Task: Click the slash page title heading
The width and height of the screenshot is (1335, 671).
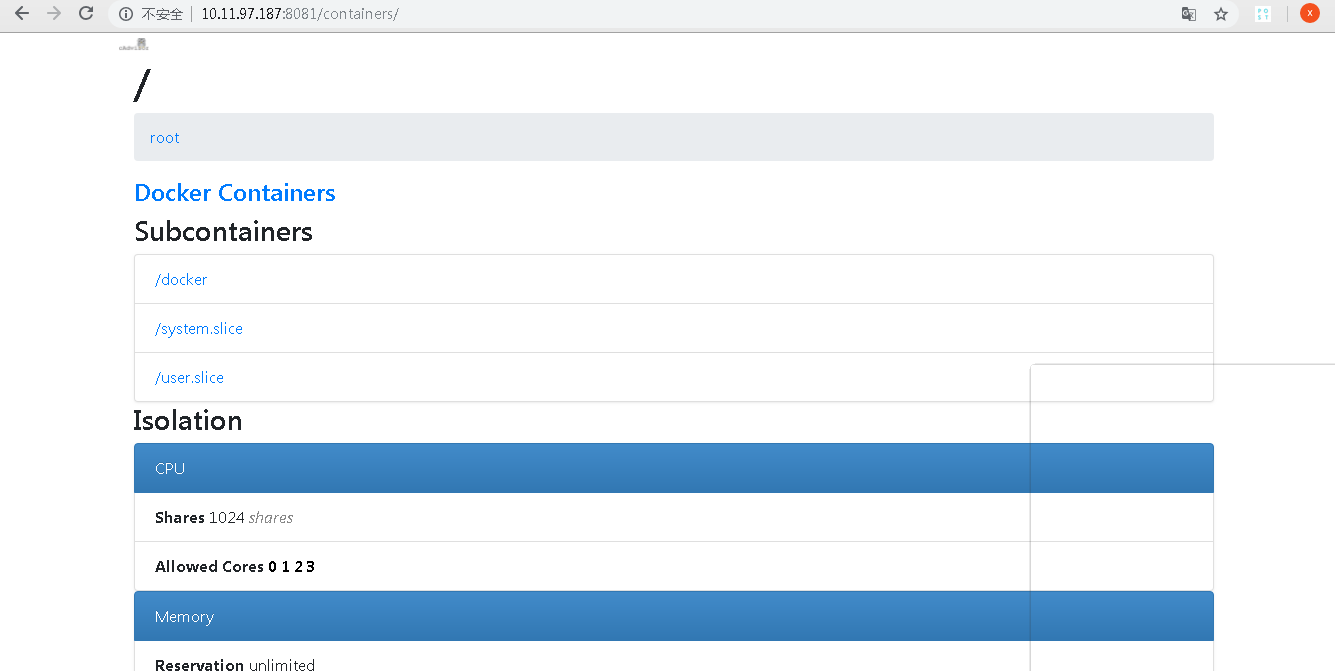Action: pyautogui.click(x=141, y=84)
